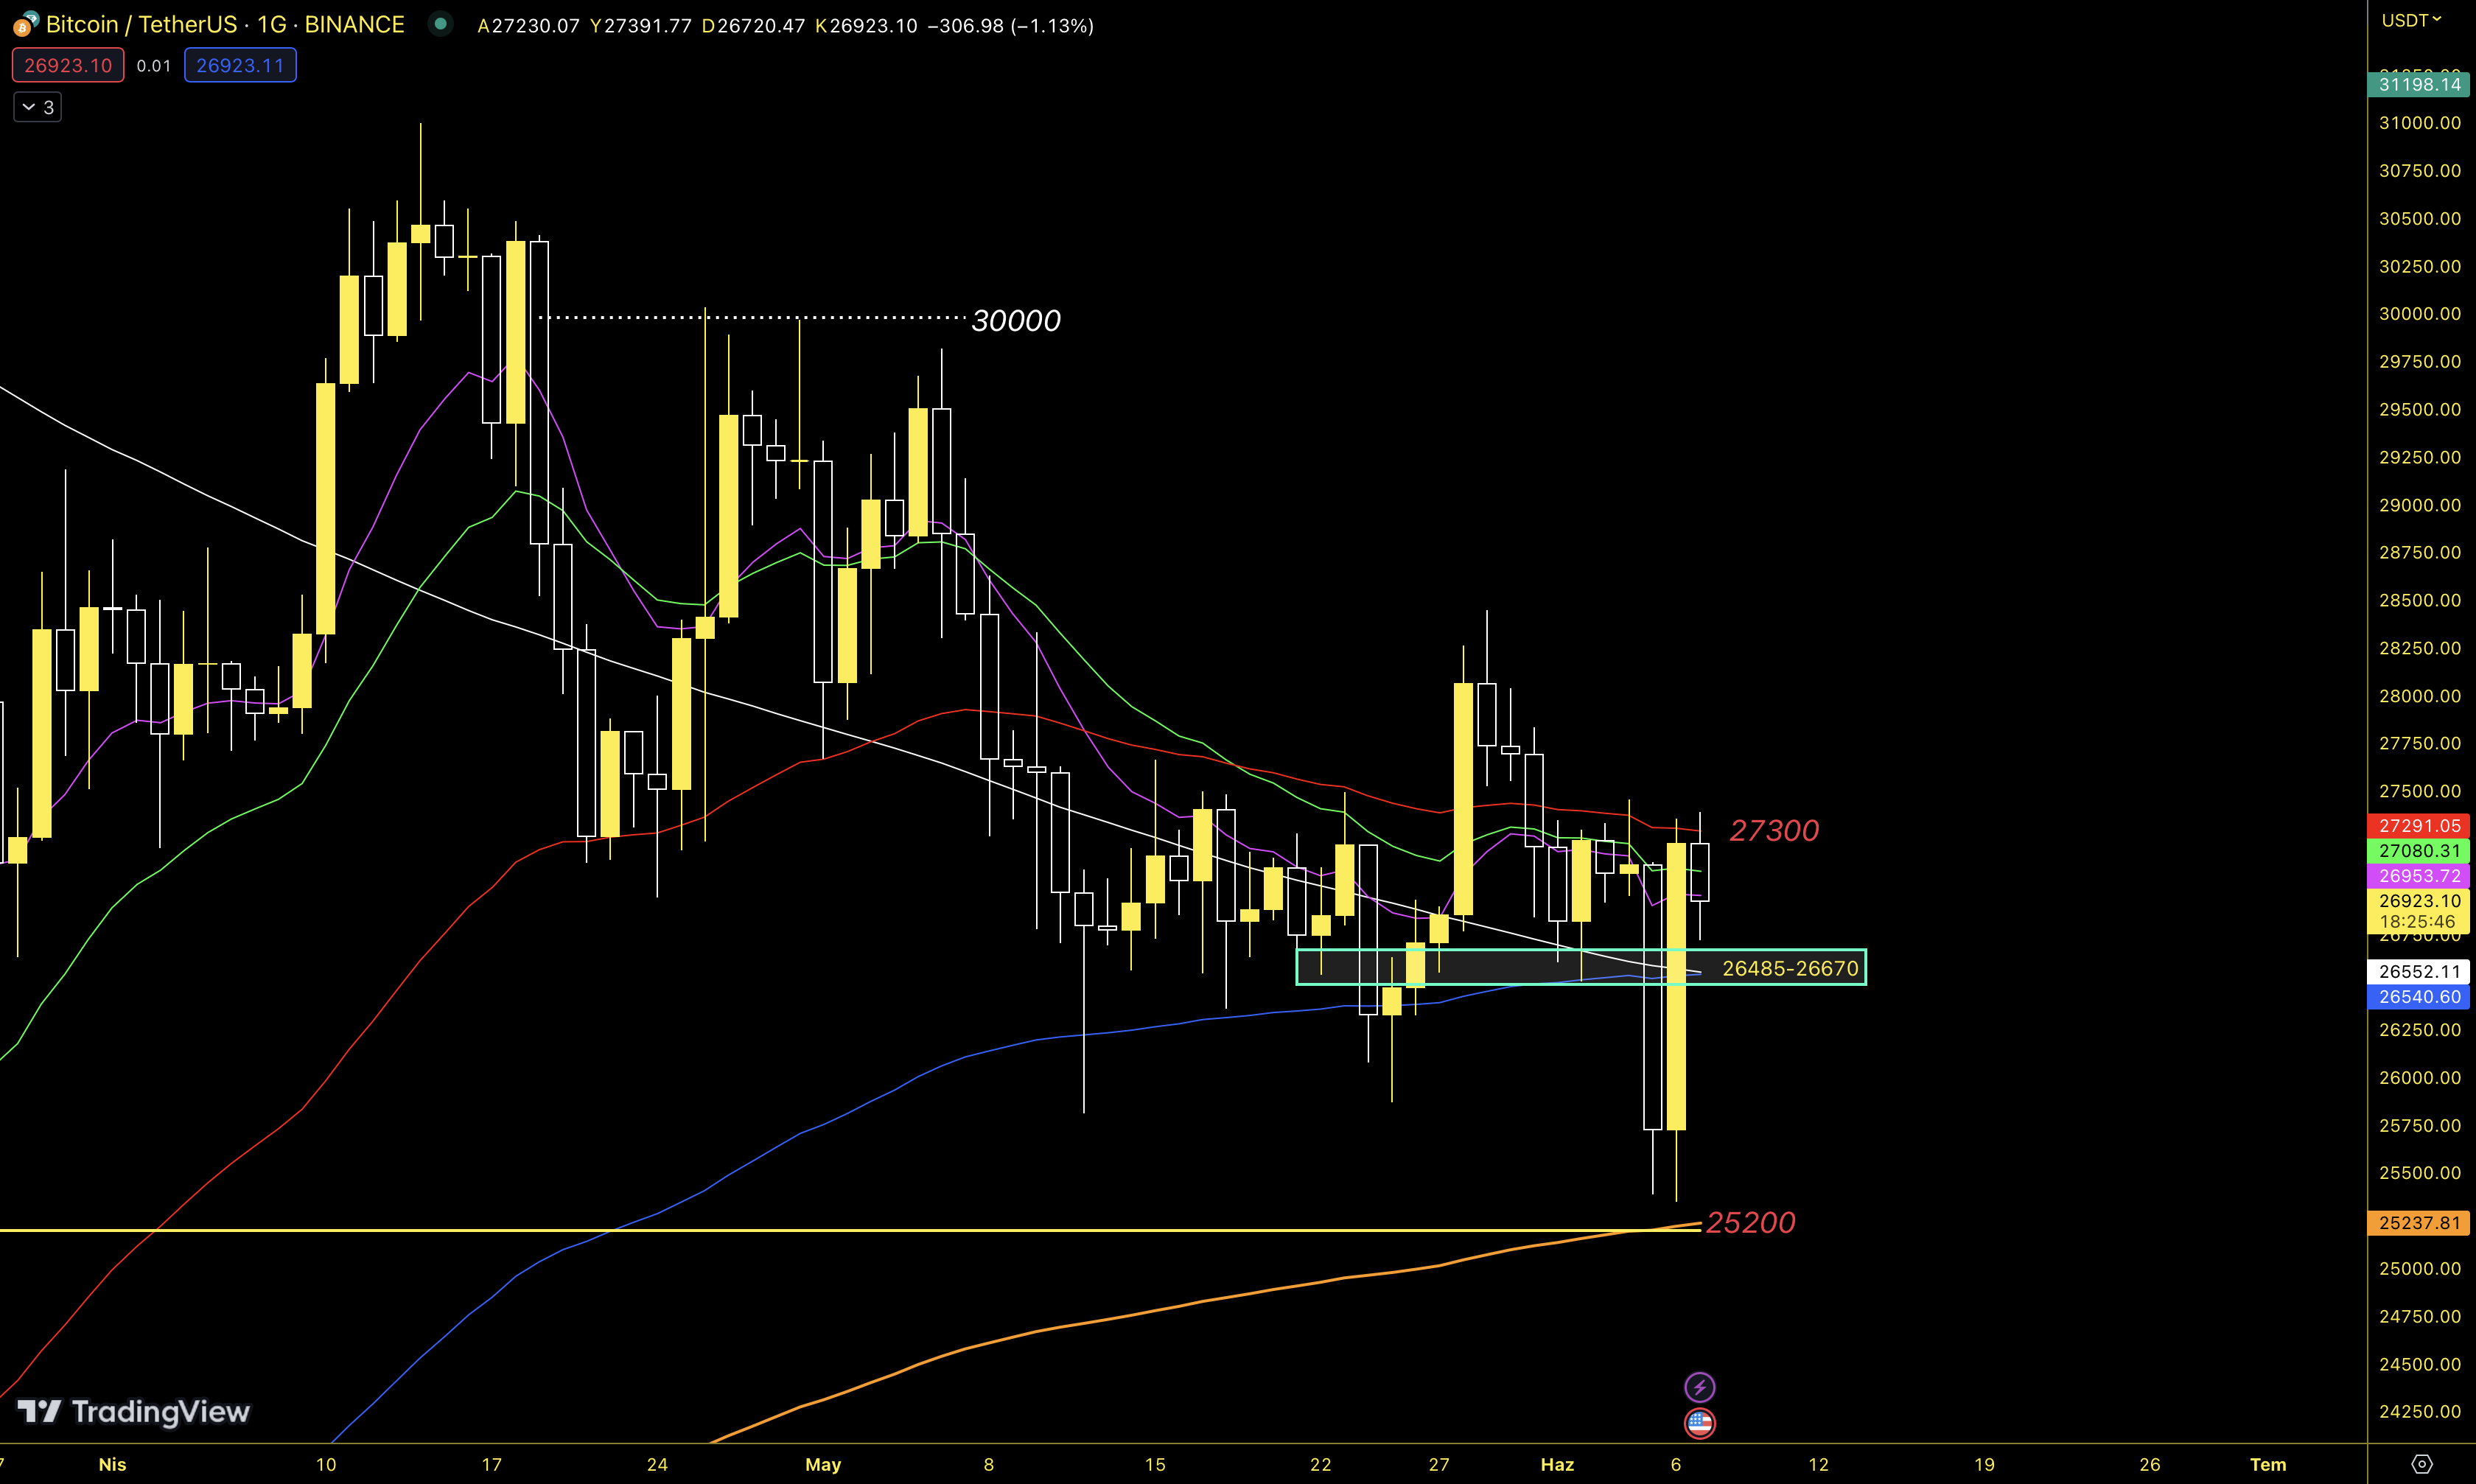Image resolution: width=2476 pixels, height=1484 pixels.
Task: Click the purple 26953.72 moving average label
Action: (2419, 876)
